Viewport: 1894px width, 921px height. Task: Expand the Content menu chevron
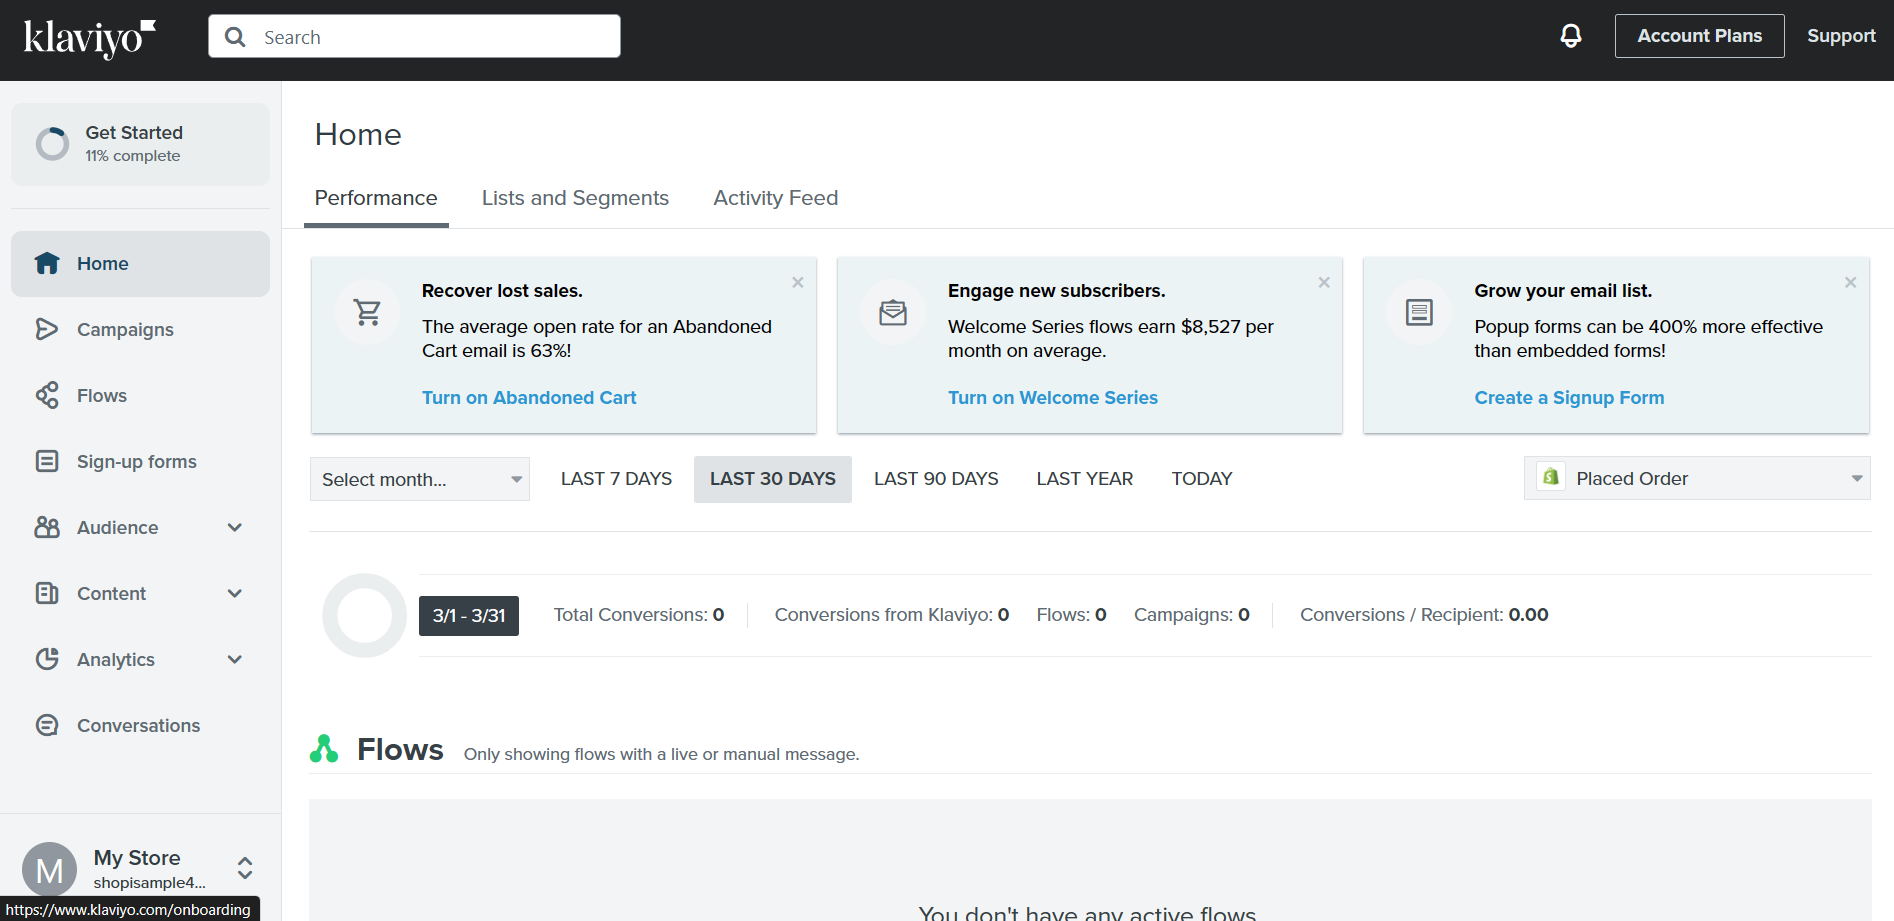click(x=235, y=593)
